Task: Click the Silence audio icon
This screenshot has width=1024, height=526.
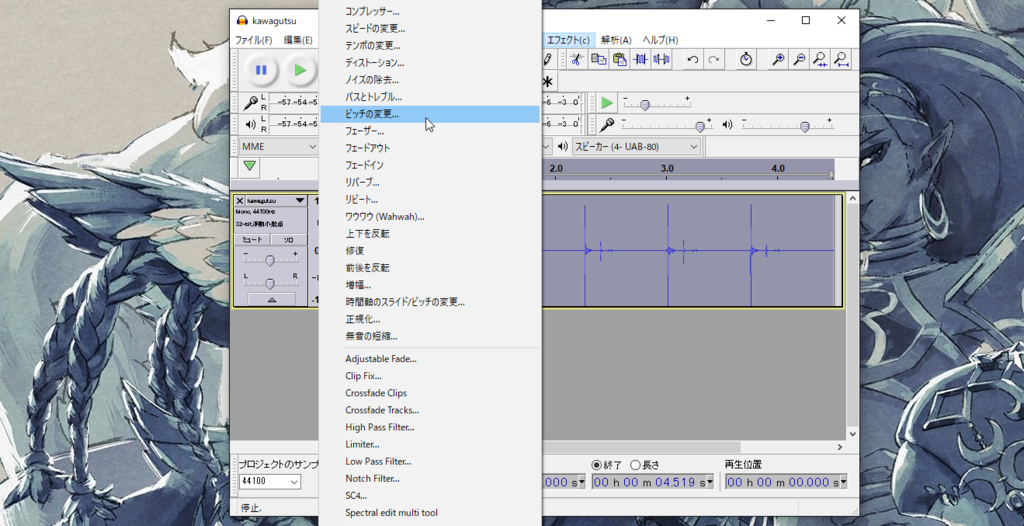Action: tap(662, 59)
